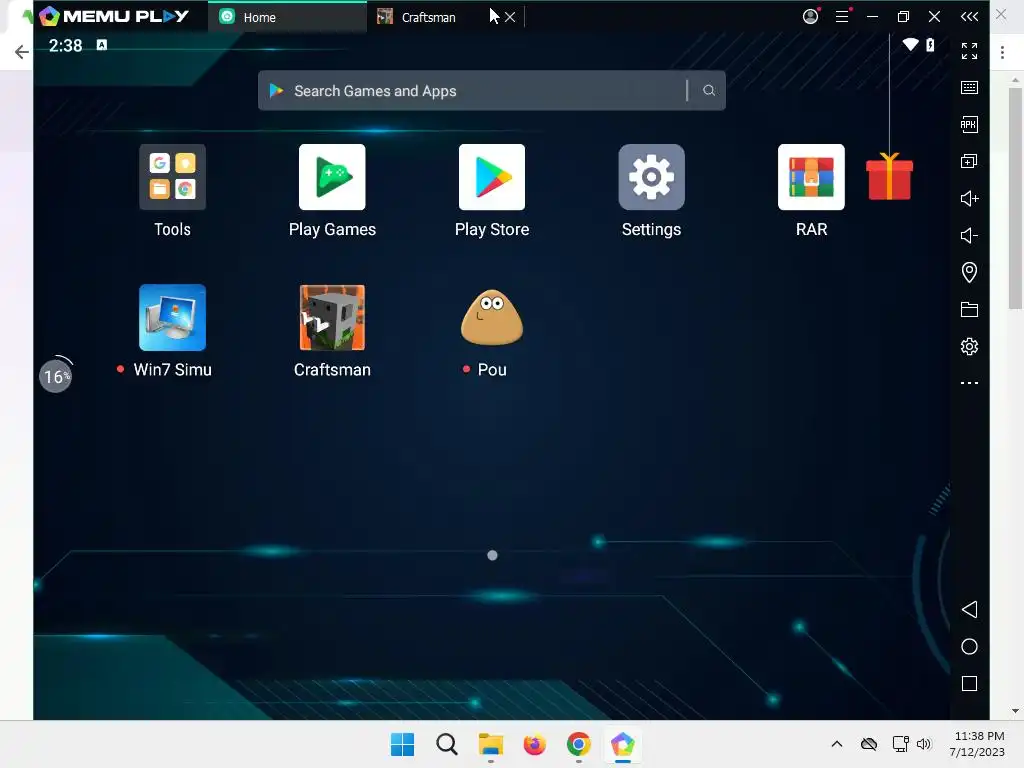Image resolution: width=1024 pixels, height=768 pixels.
Task: Click the red gift box icon
Action: 889,176
